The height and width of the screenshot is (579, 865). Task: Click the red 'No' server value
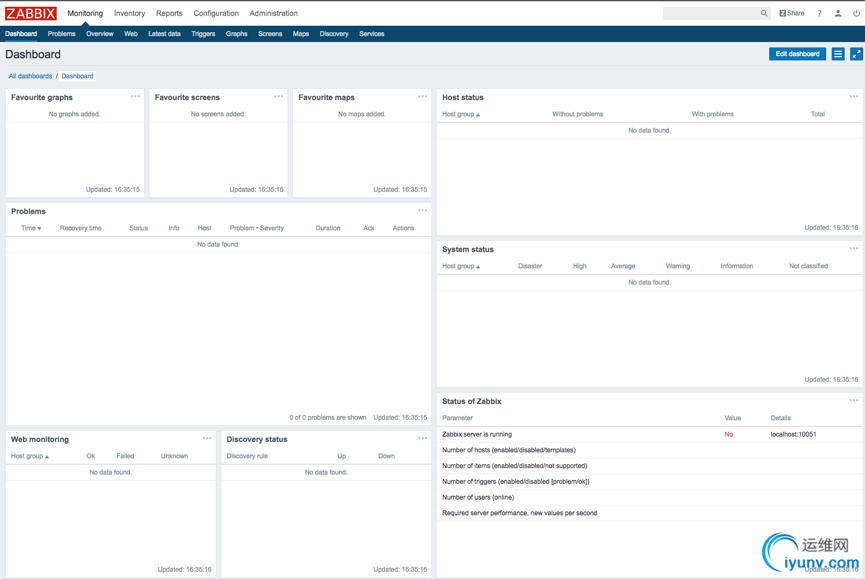(x=728, y=435)
